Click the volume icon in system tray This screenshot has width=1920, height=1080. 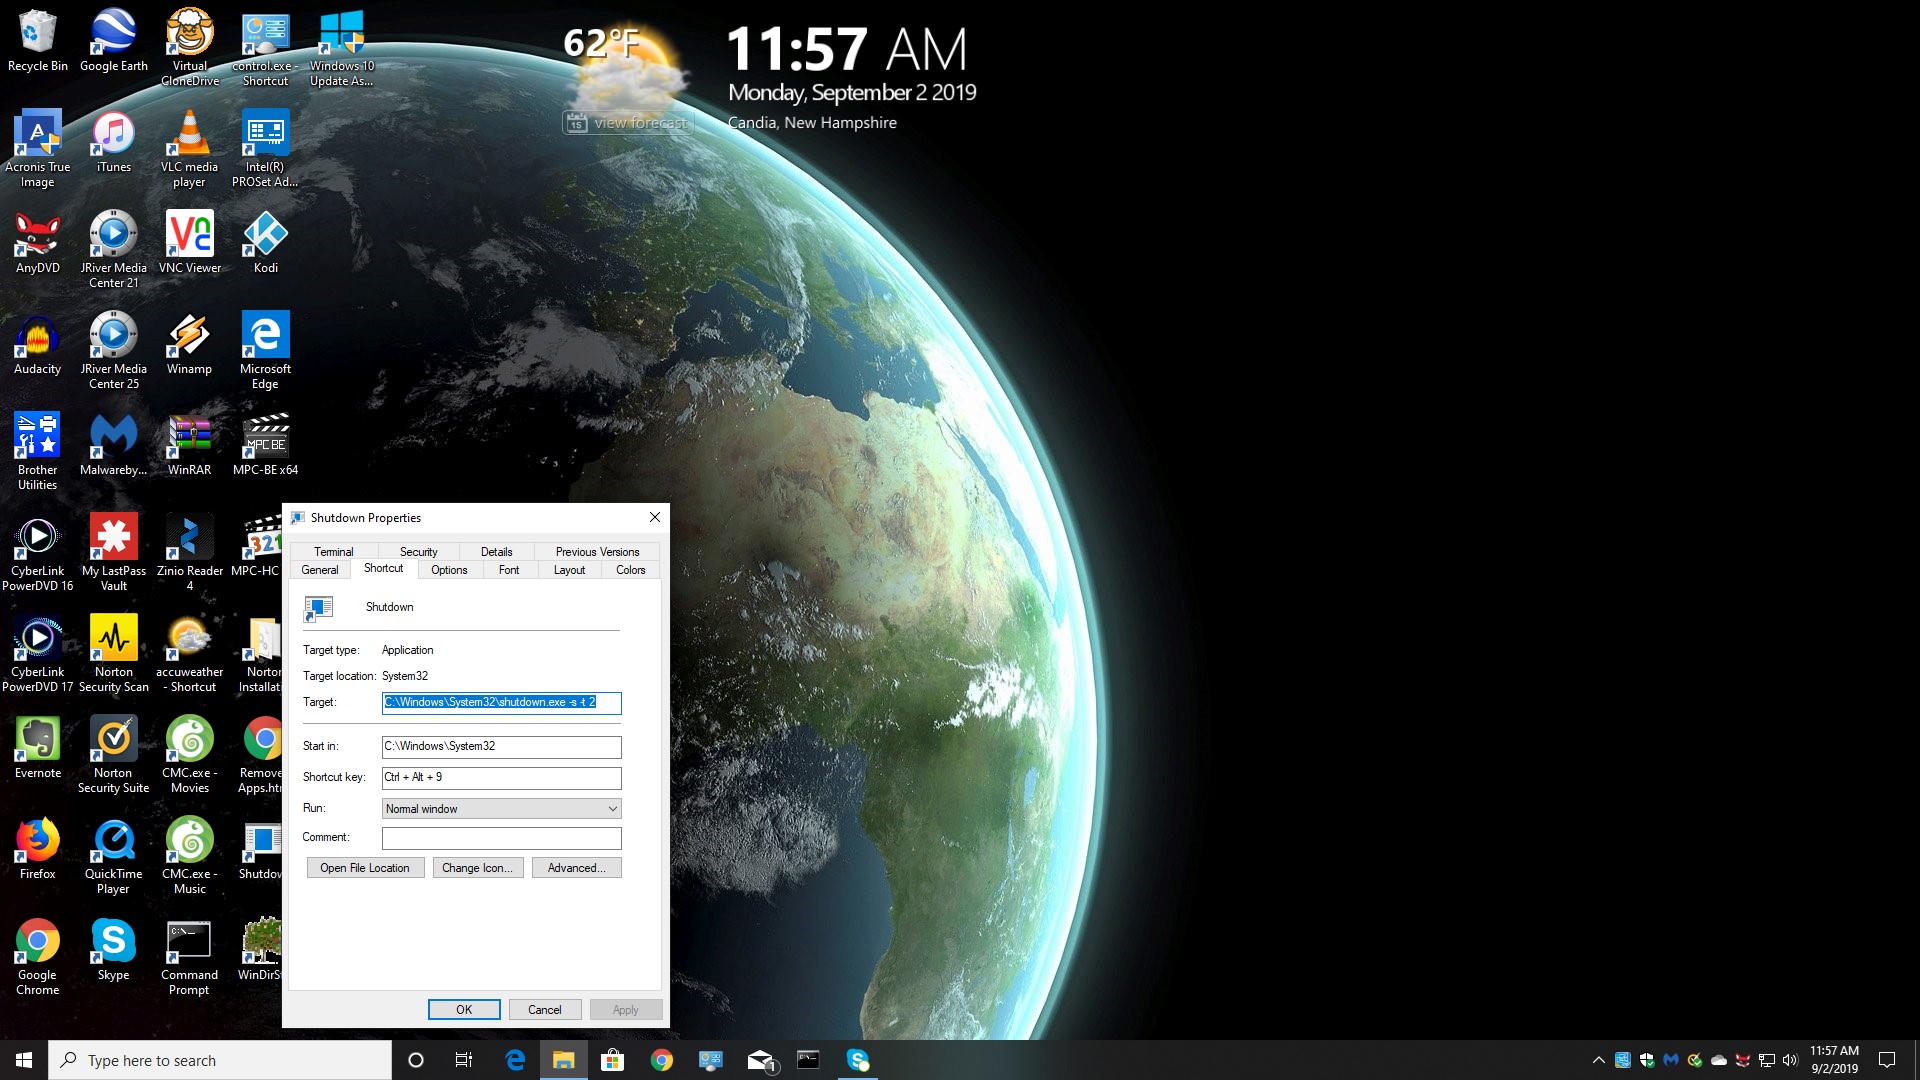pyautogui.click(x=1790, y=1060)
